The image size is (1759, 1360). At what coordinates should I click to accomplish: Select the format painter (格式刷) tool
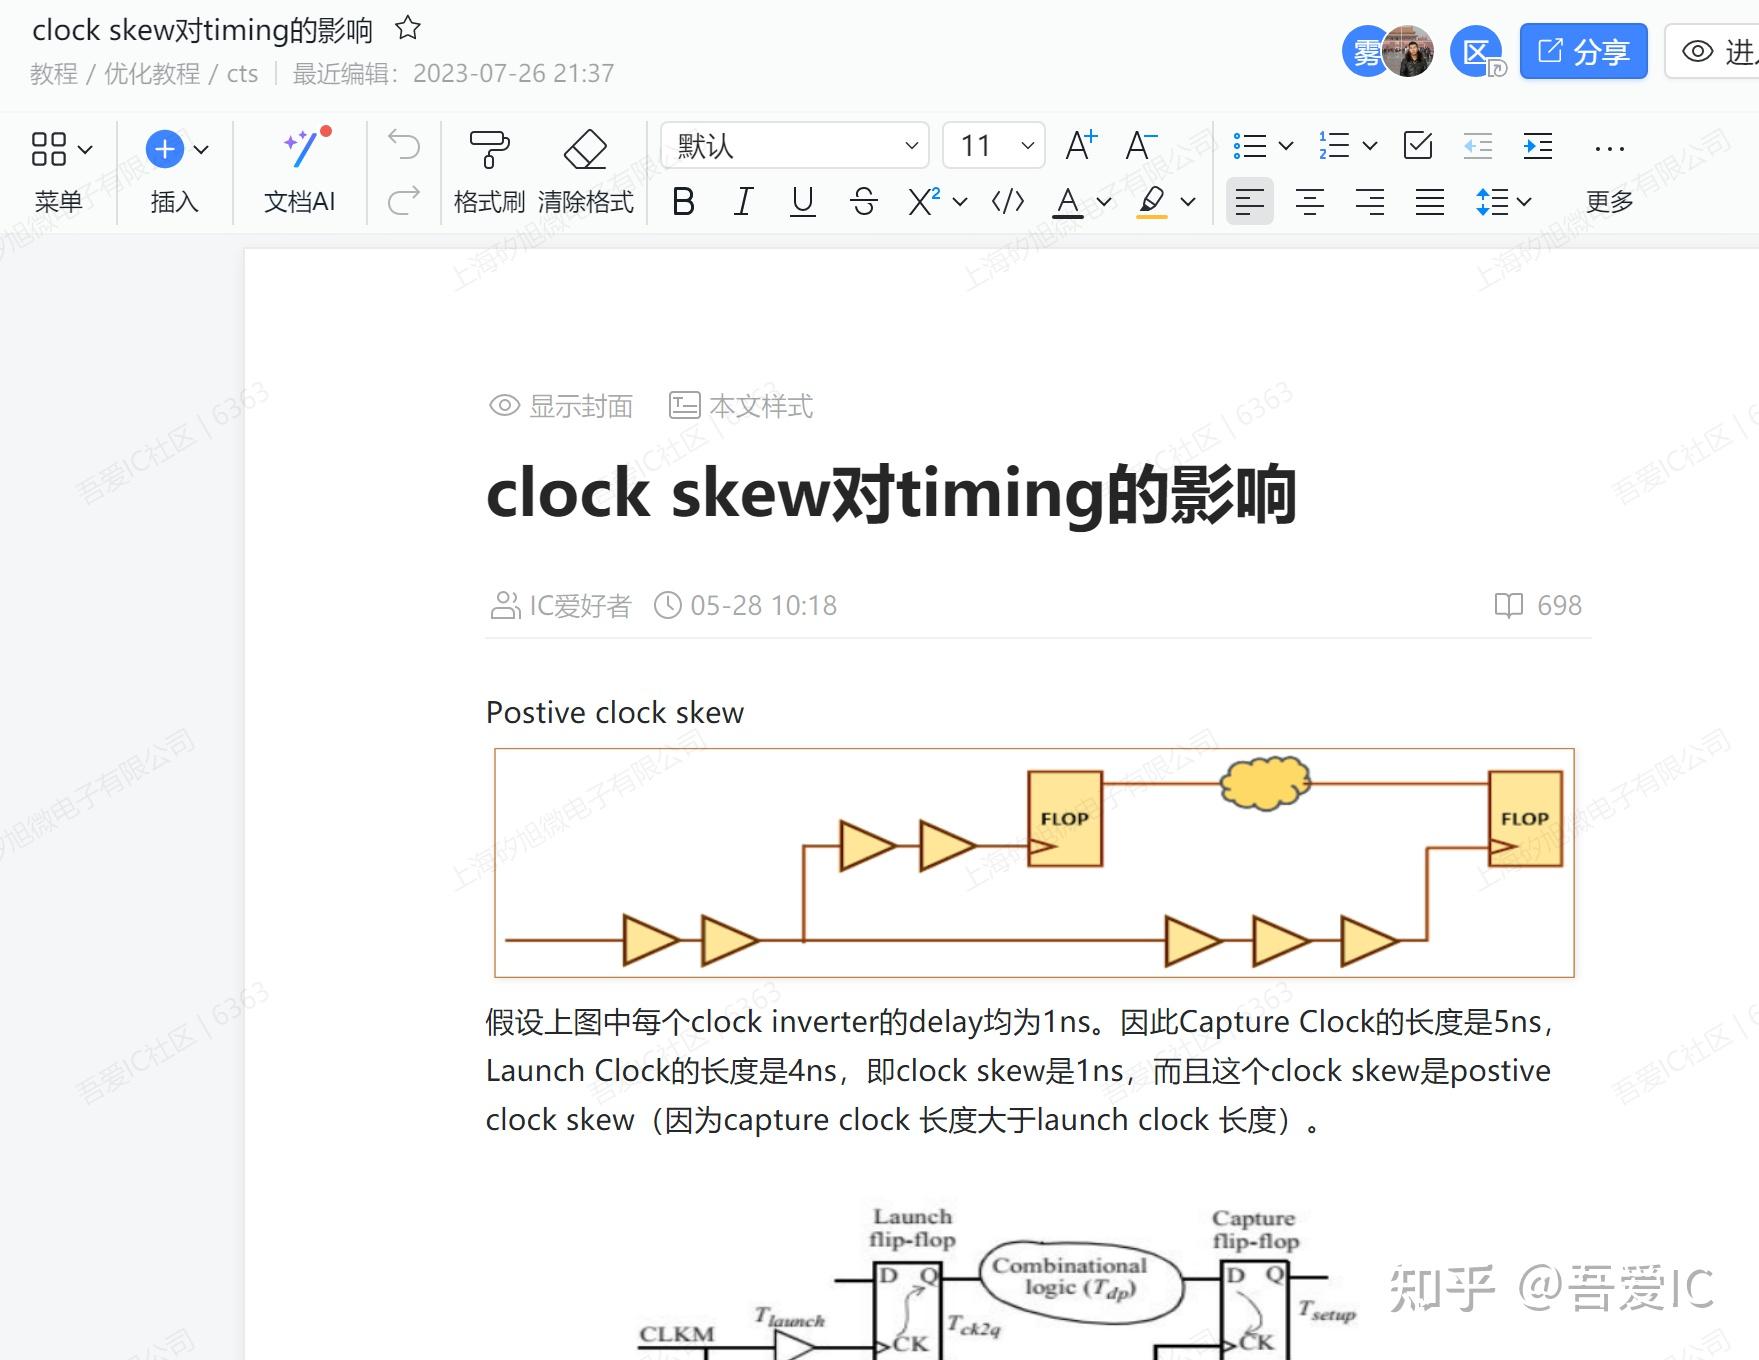pyautogui.click(x=488, y=170)
